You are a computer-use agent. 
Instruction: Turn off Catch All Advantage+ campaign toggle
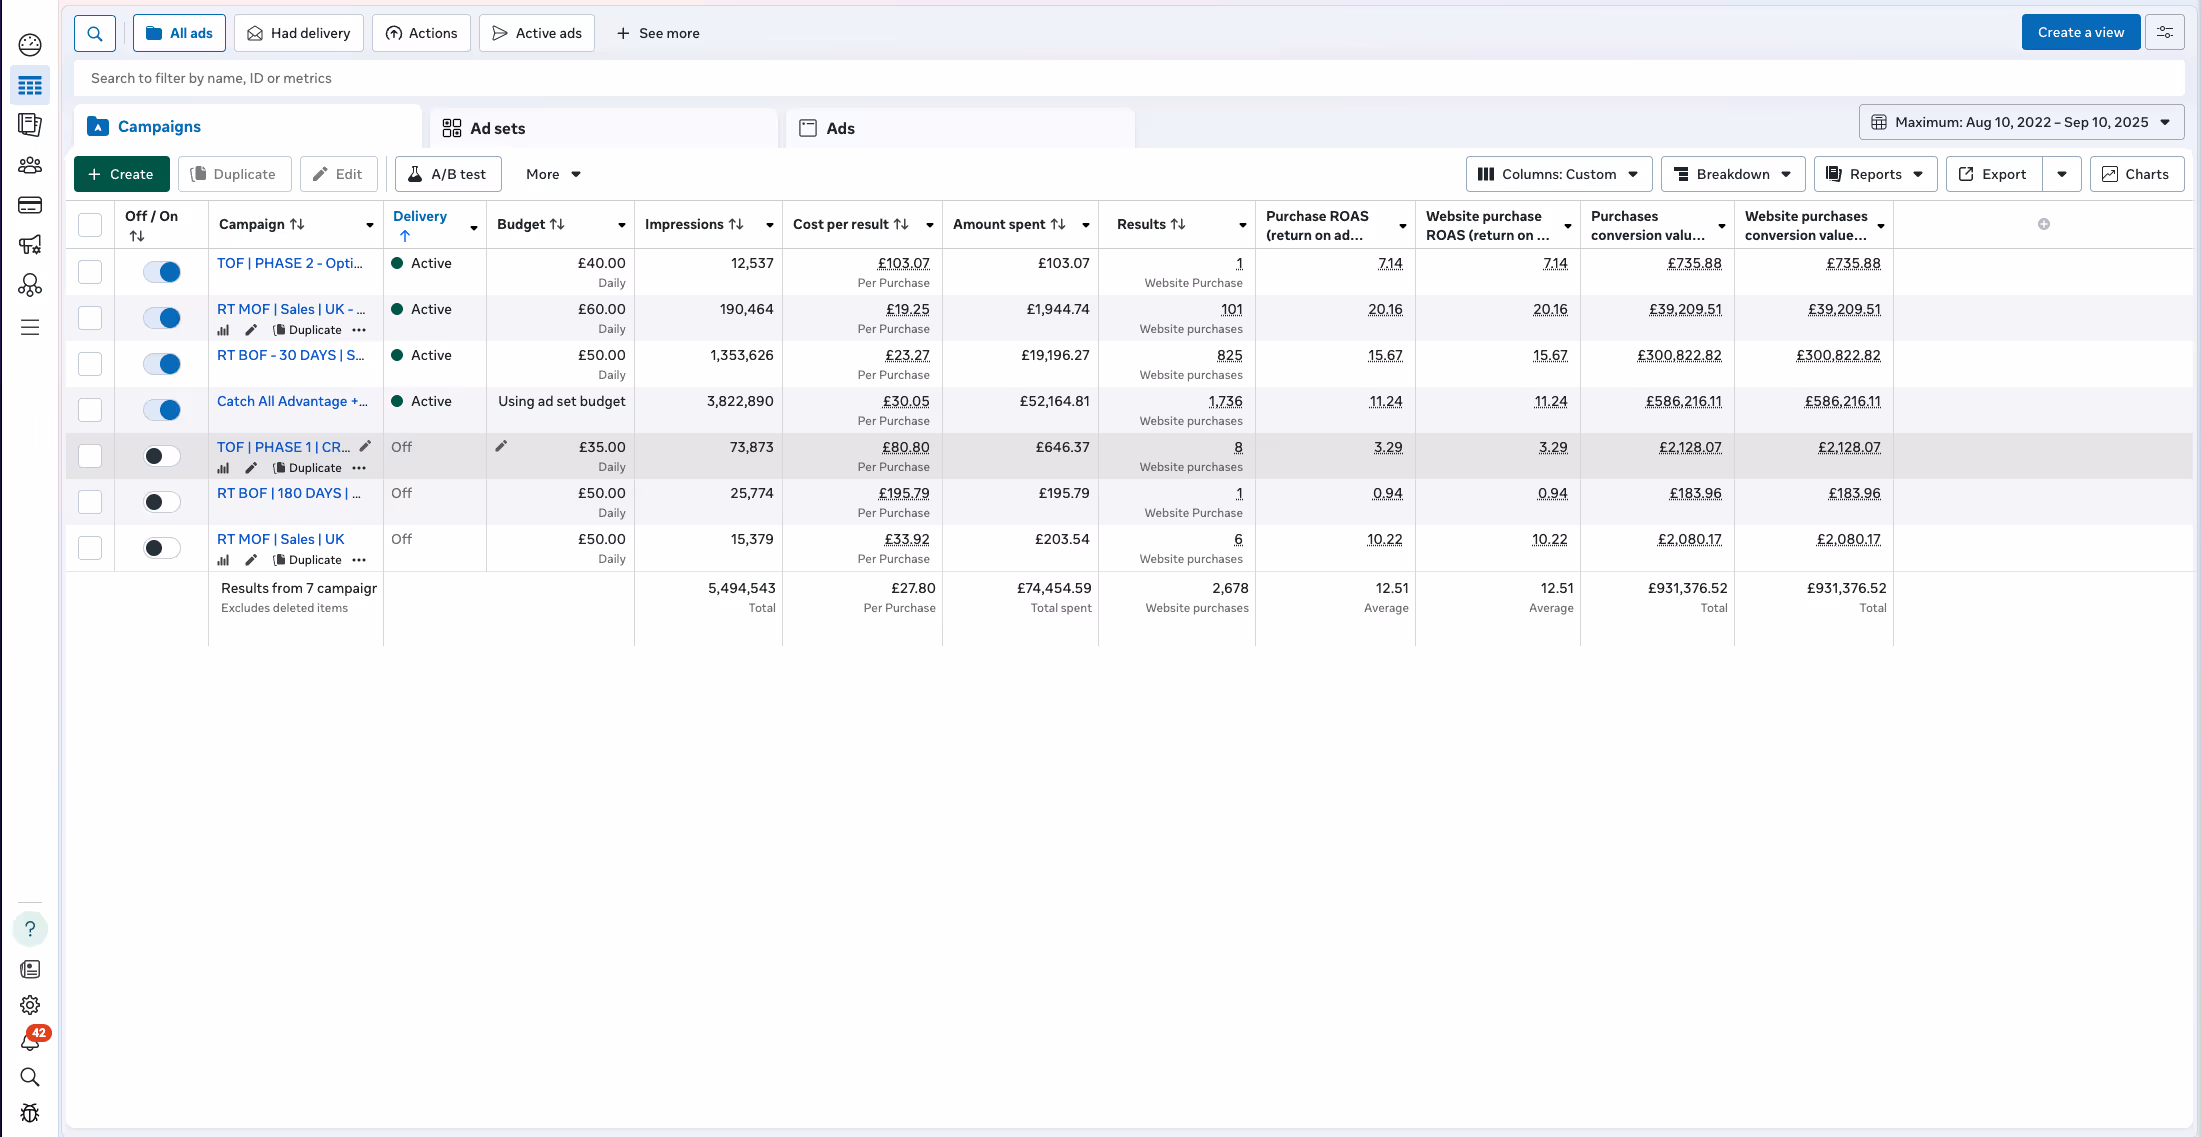pyautogui.click(x=162, y=410)
